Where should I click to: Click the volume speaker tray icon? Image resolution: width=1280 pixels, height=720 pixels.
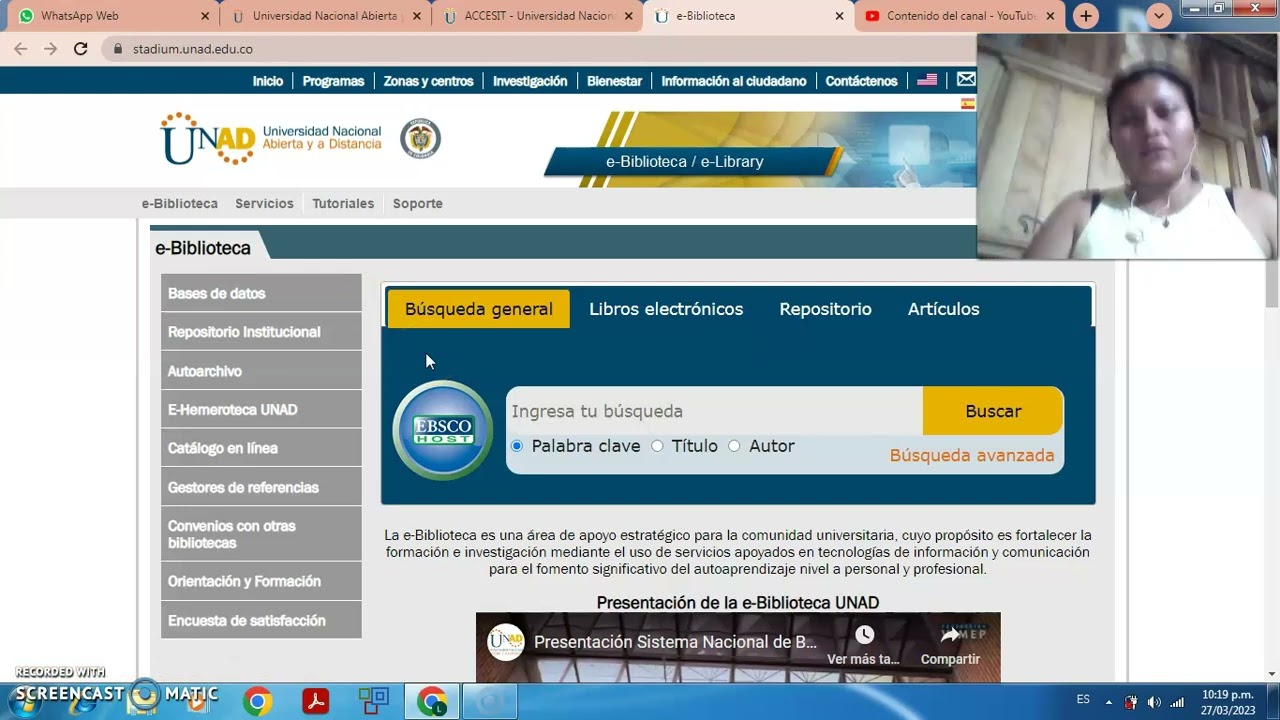pyautogui.click(x=1154, y=702)
